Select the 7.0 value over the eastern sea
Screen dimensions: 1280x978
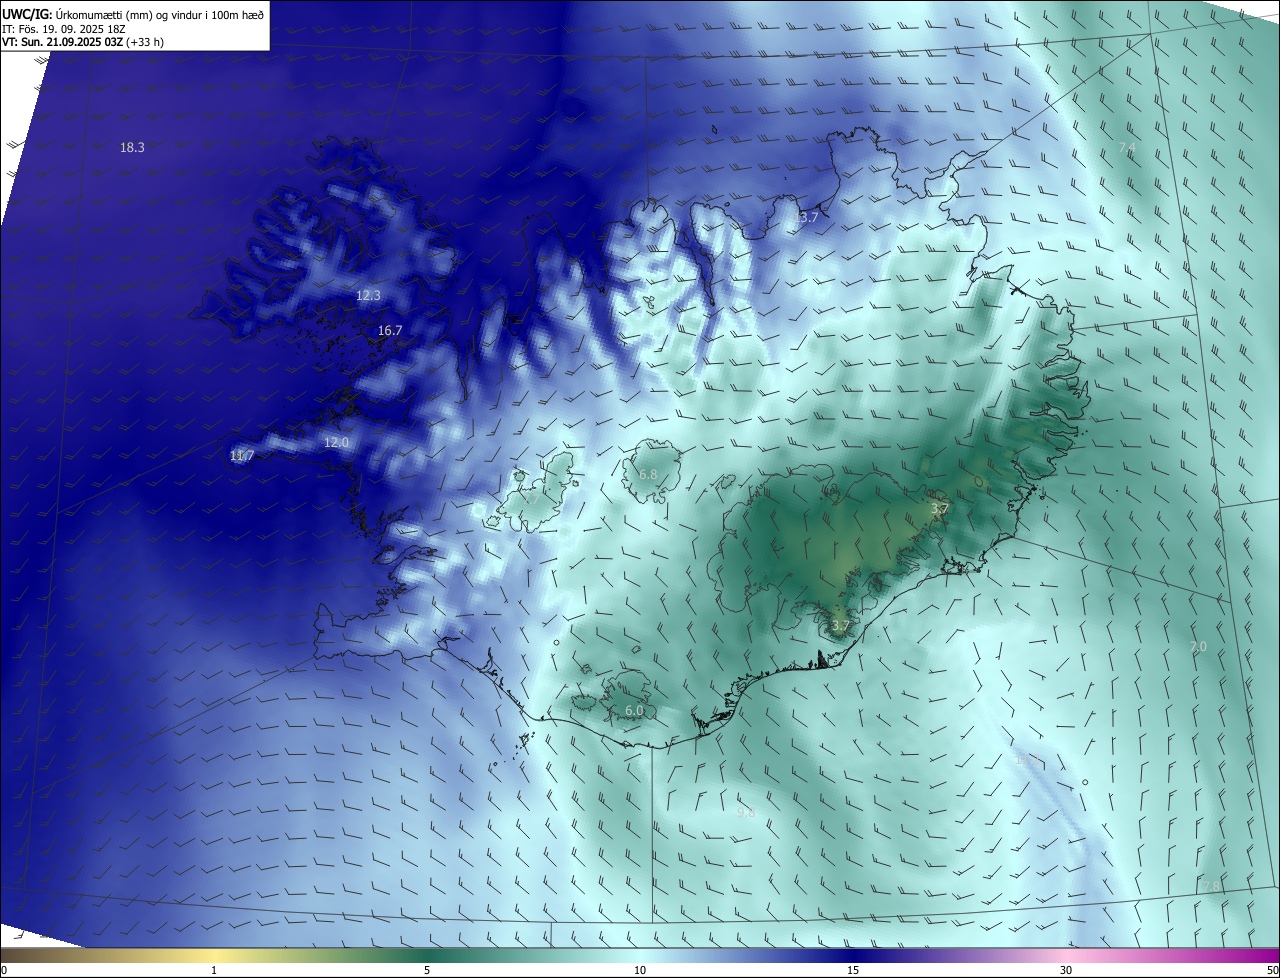(1198, 647)
